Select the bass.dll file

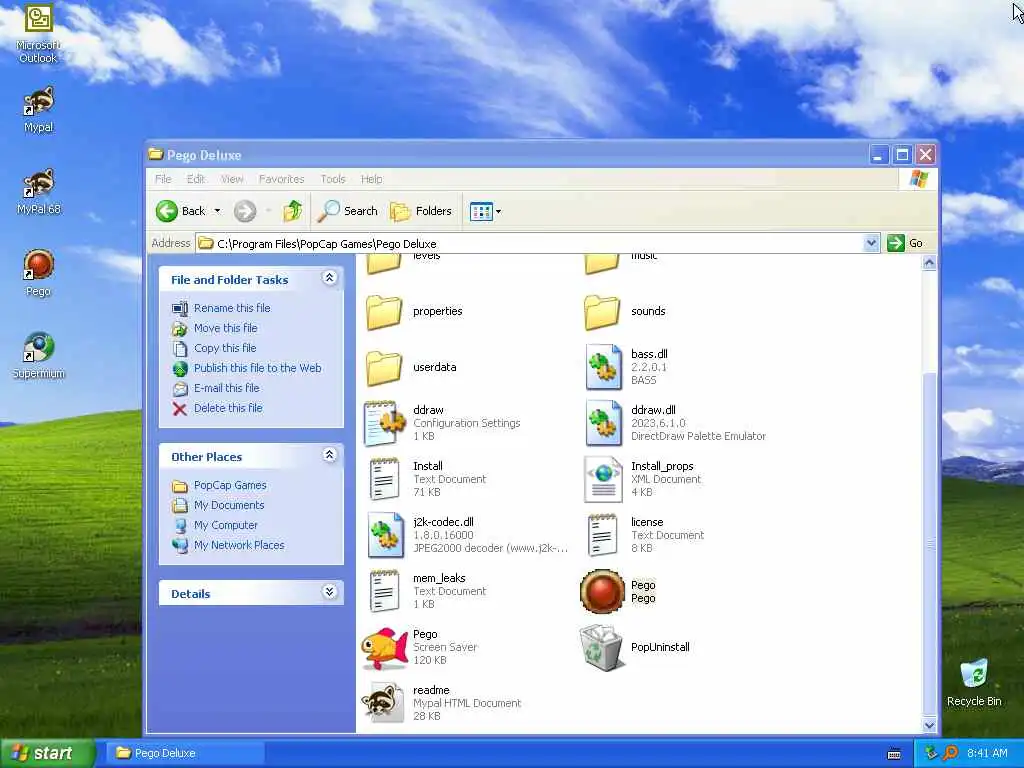click(627, 367)
